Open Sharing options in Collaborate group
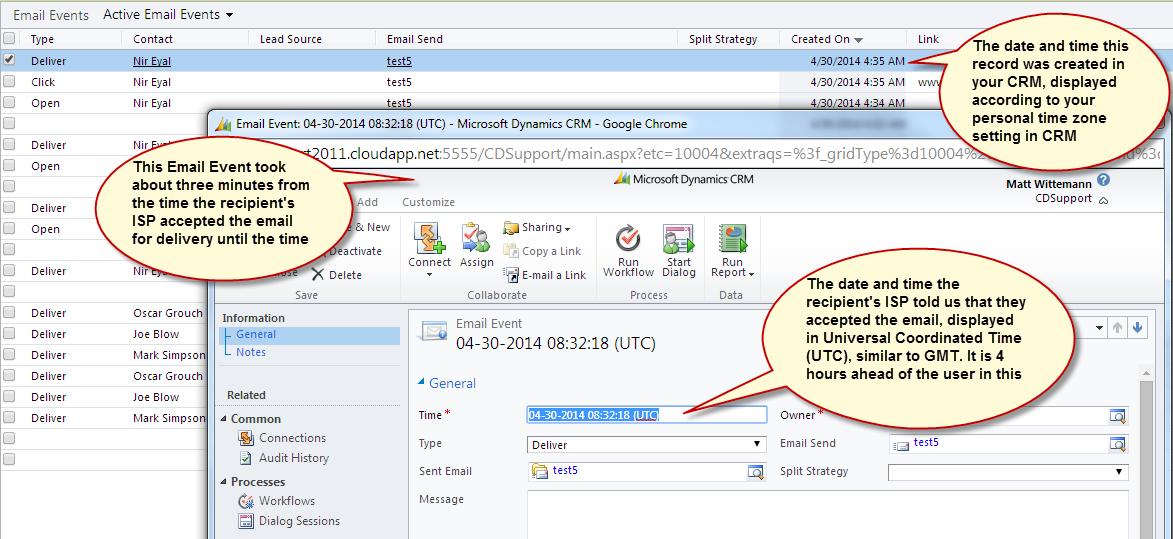The width and height of the screenshot is (1173, 539). pos(536,227)
